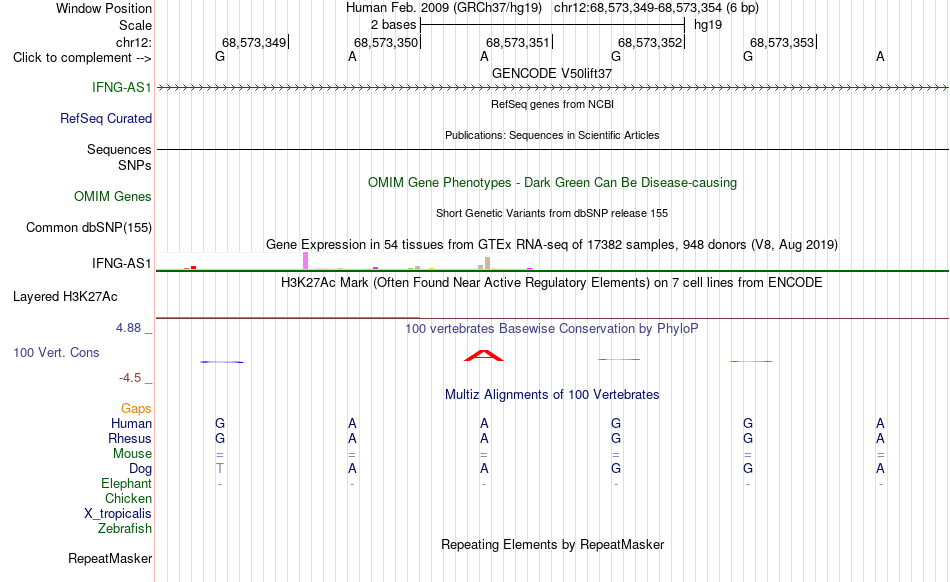Viewport: 950px width, 582px height.
Task: Select the Human species label
Action: (x=131, y=423)
